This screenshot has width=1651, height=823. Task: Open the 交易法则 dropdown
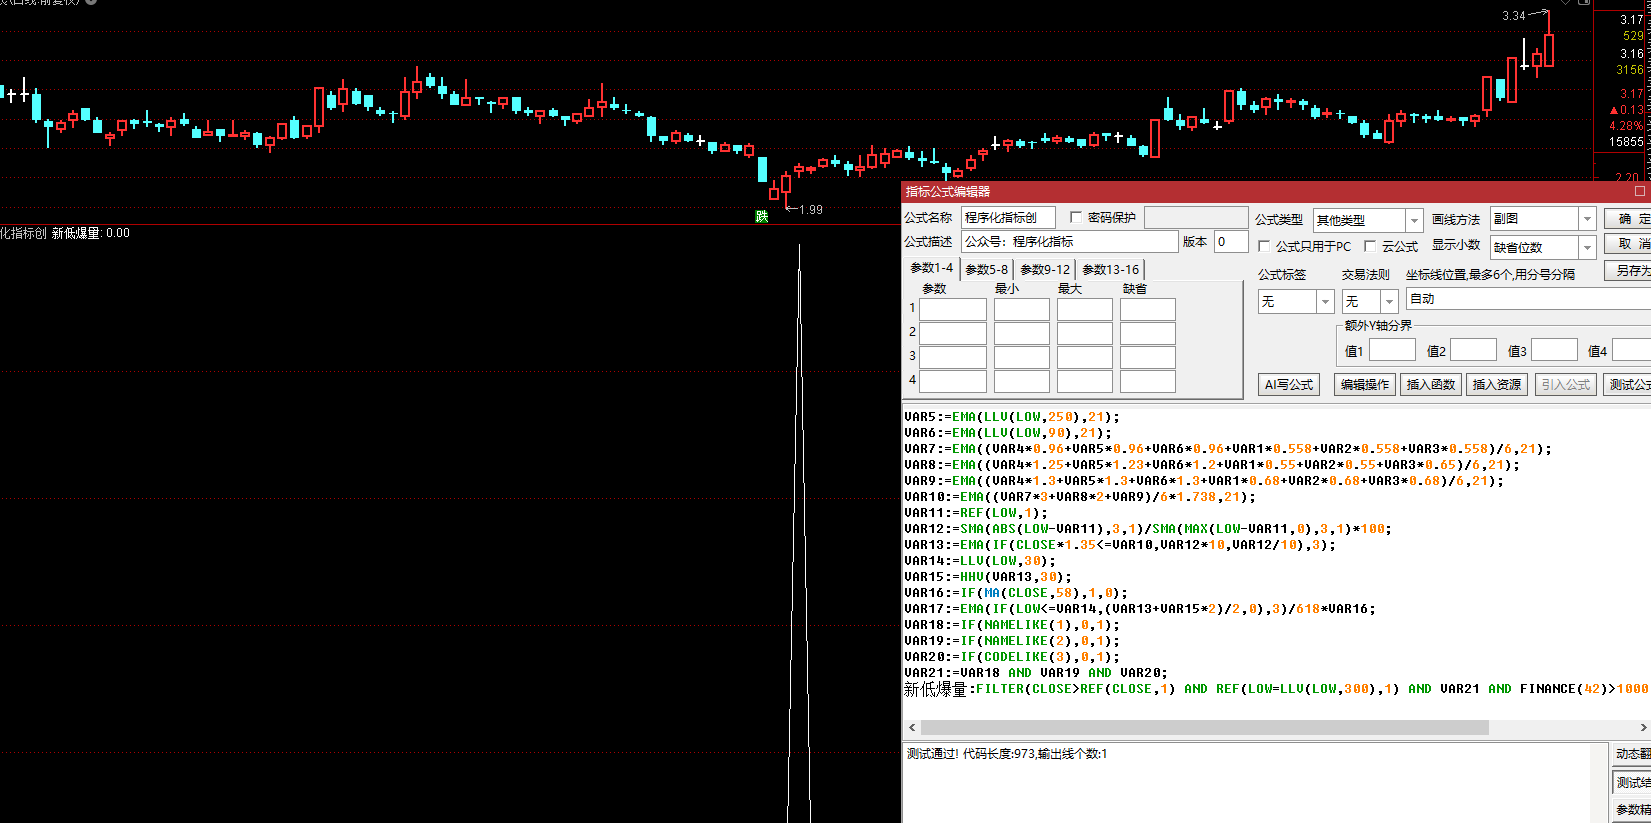click(1389, 302)
